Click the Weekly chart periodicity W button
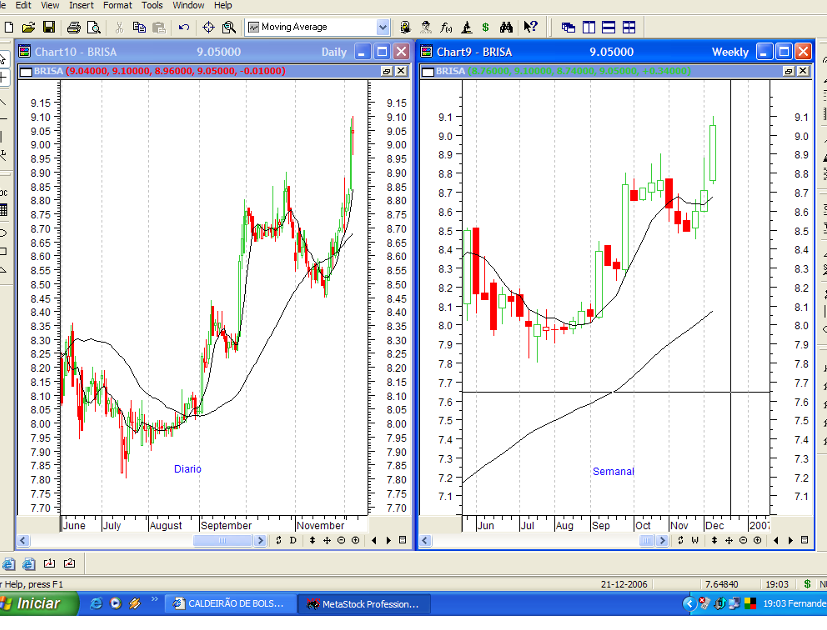The width and height of the screenshot is (827, 630). [695, 540]
